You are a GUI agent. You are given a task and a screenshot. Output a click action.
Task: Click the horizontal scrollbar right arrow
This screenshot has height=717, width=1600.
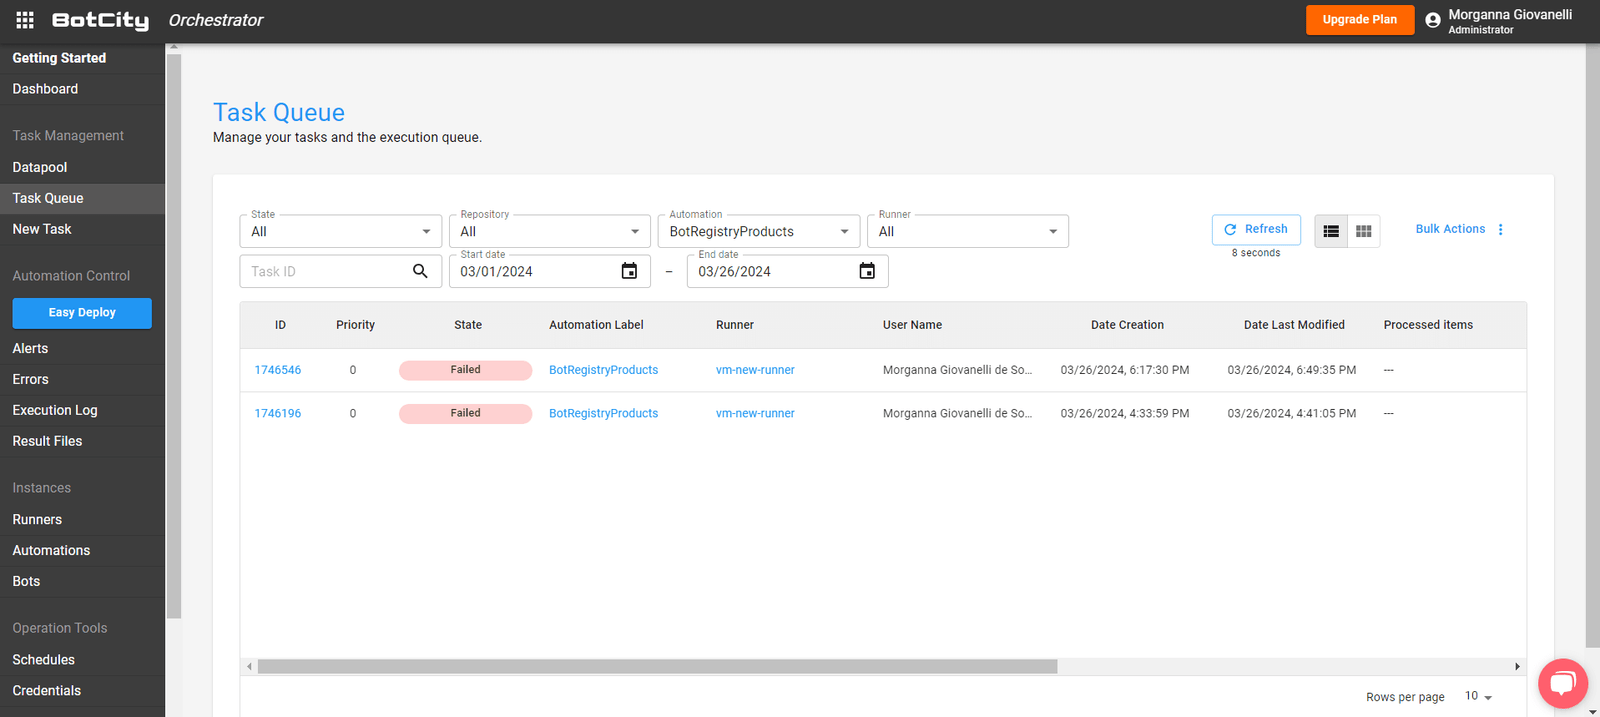click(1517, 666)
